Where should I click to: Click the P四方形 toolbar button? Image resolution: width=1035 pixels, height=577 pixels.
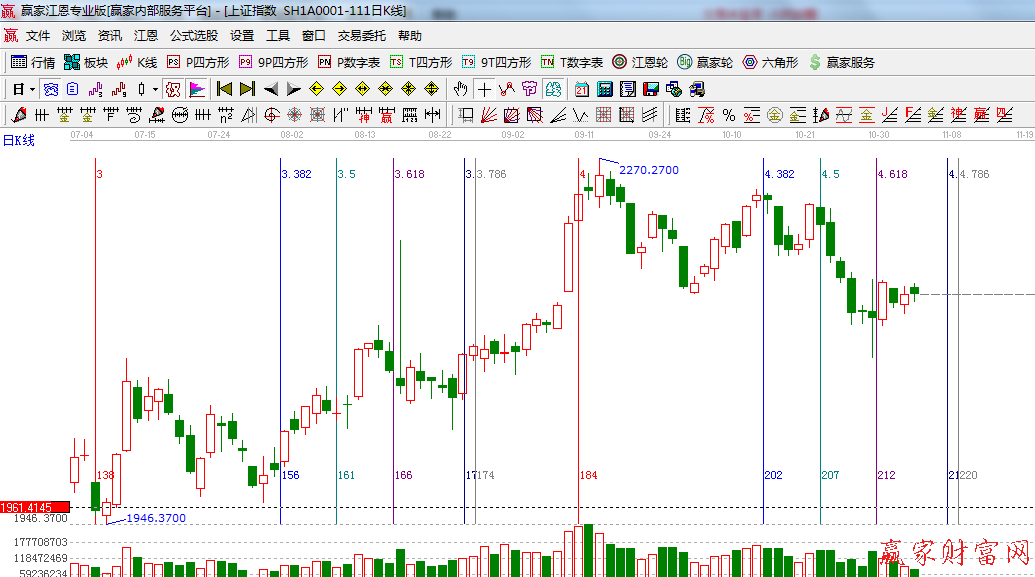tap(198, 62)
